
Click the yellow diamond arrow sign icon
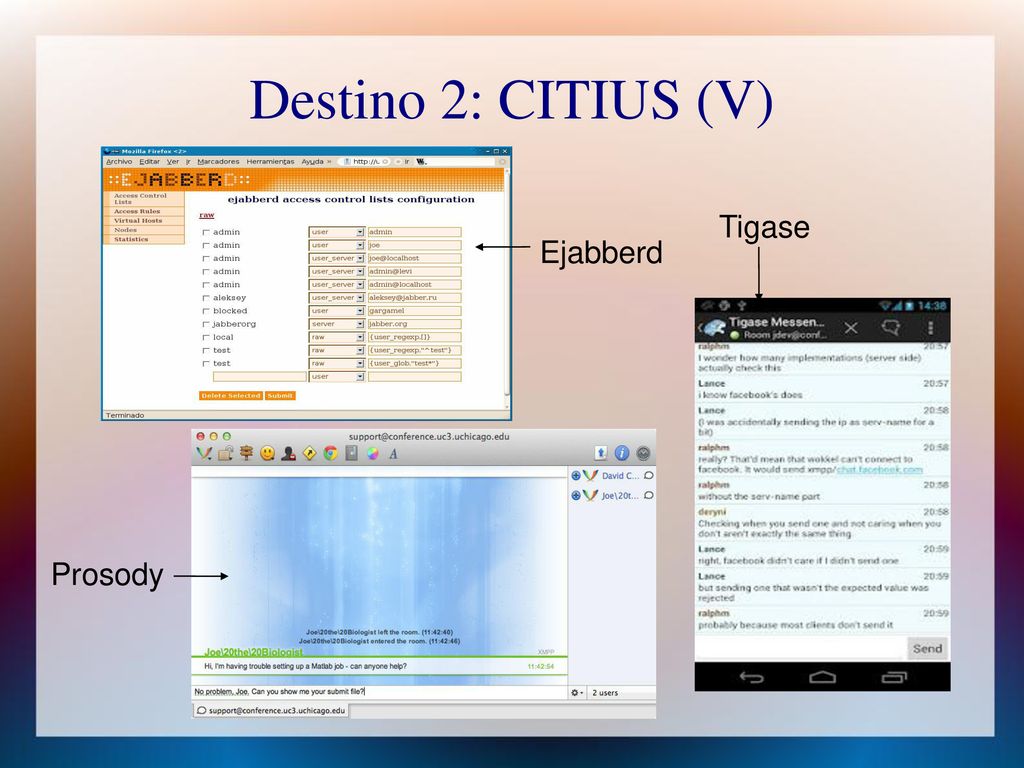(x=310, y=453)
